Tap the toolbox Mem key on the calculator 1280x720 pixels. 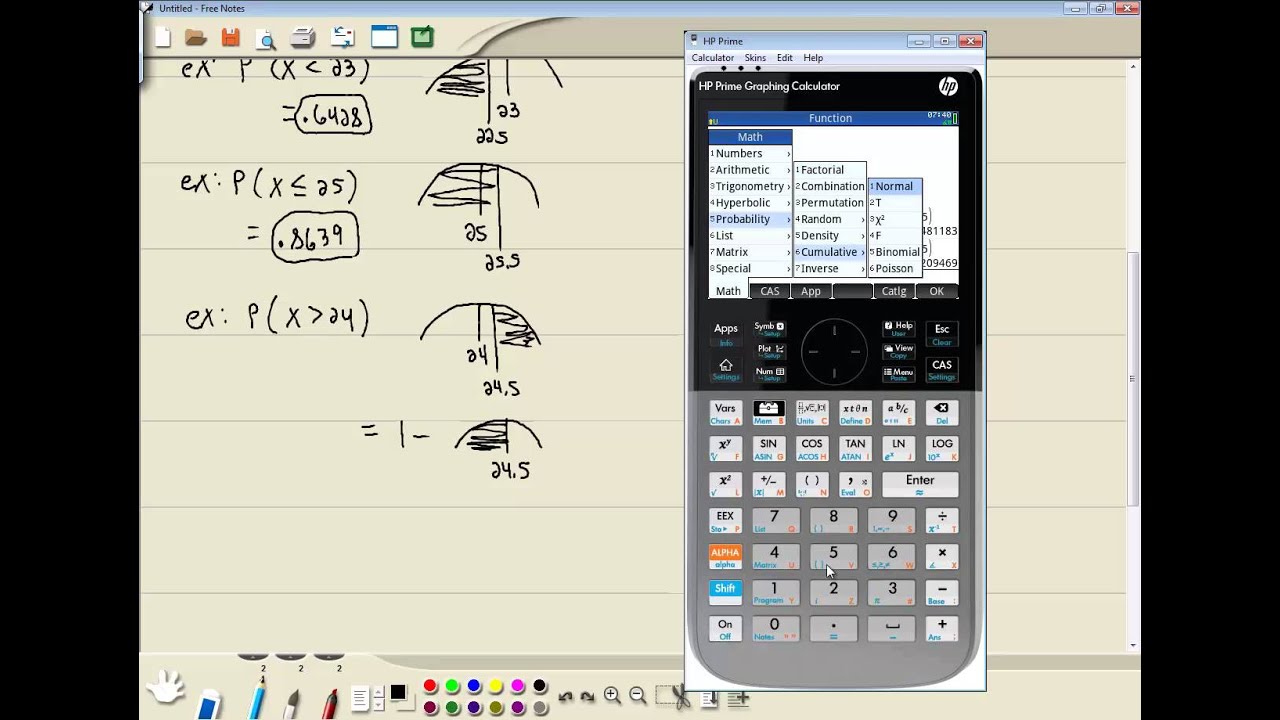click(x=768, y=412)
